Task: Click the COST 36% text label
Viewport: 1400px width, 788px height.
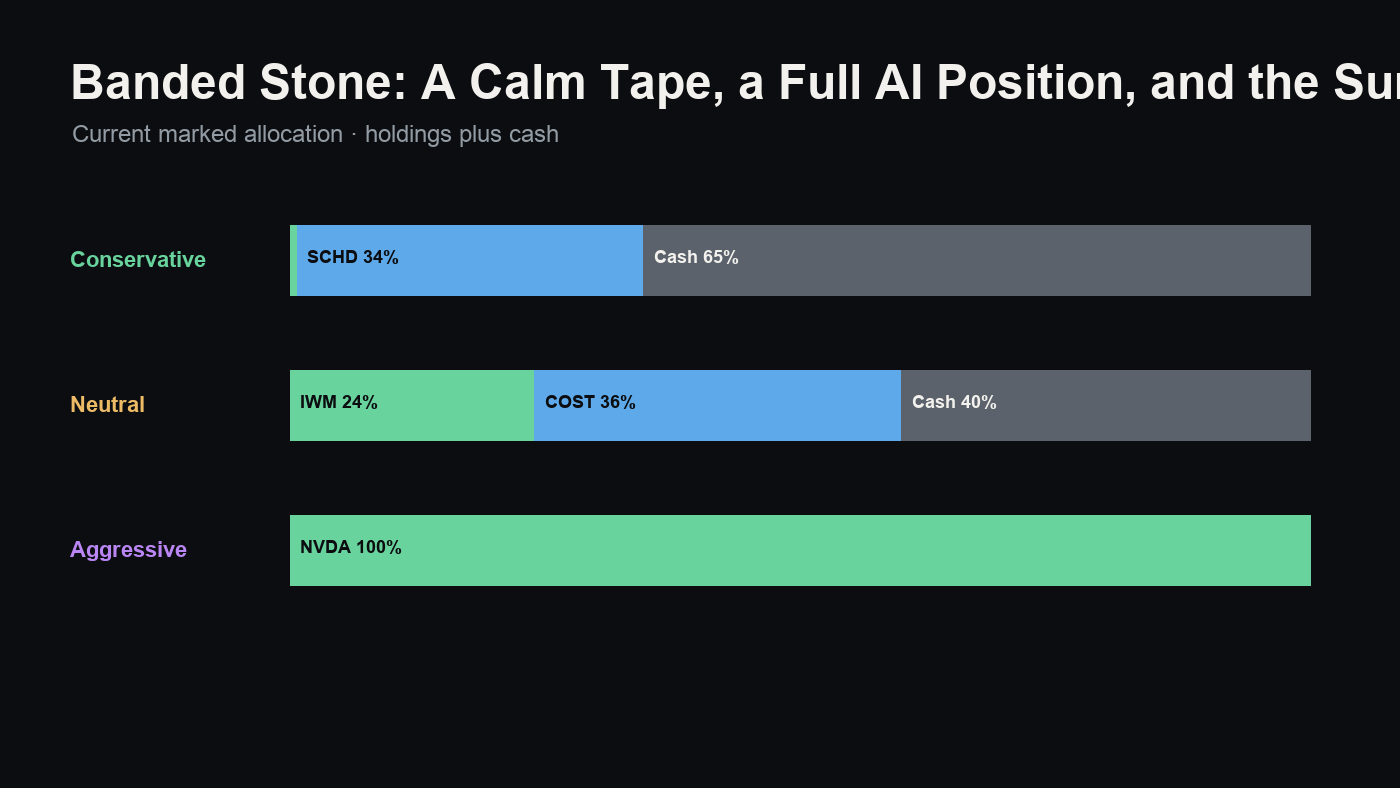Action: 590,402
